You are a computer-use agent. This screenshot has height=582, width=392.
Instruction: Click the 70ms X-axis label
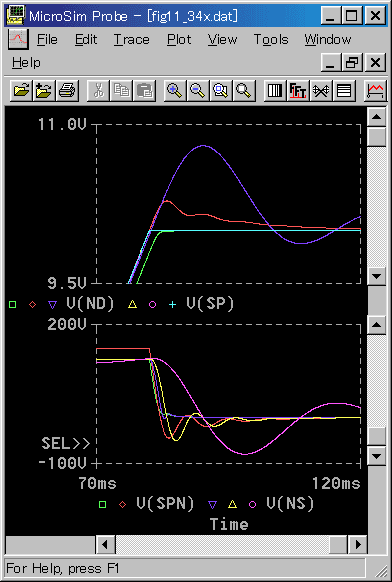97,483
